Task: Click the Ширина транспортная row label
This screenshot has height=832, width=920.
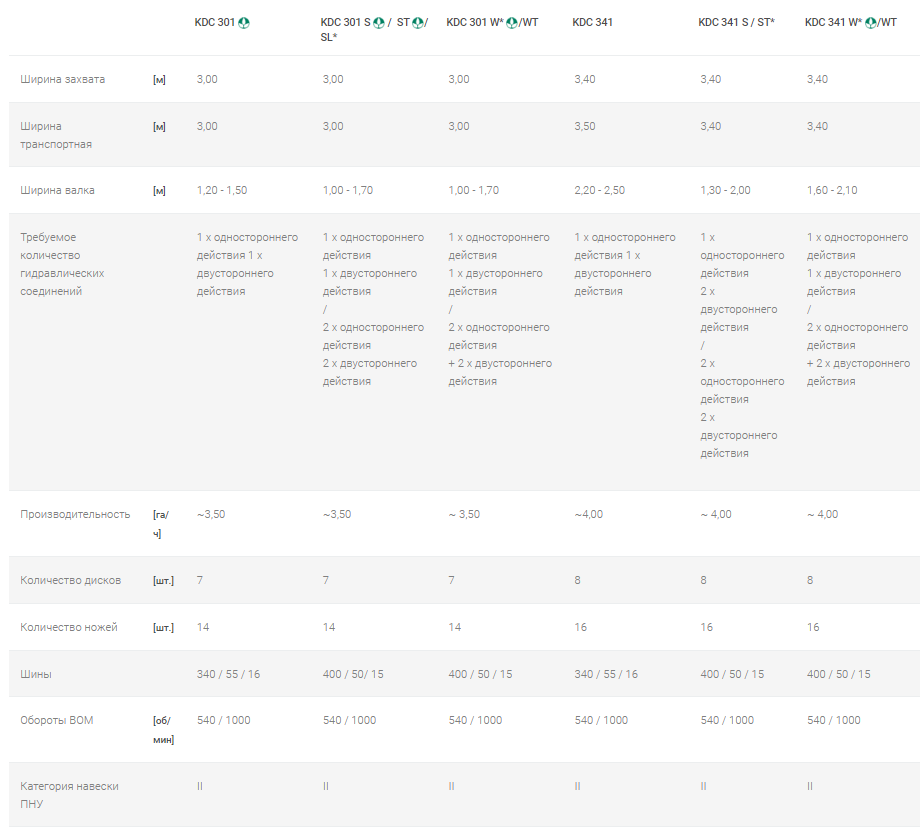Action: [56, 135]
